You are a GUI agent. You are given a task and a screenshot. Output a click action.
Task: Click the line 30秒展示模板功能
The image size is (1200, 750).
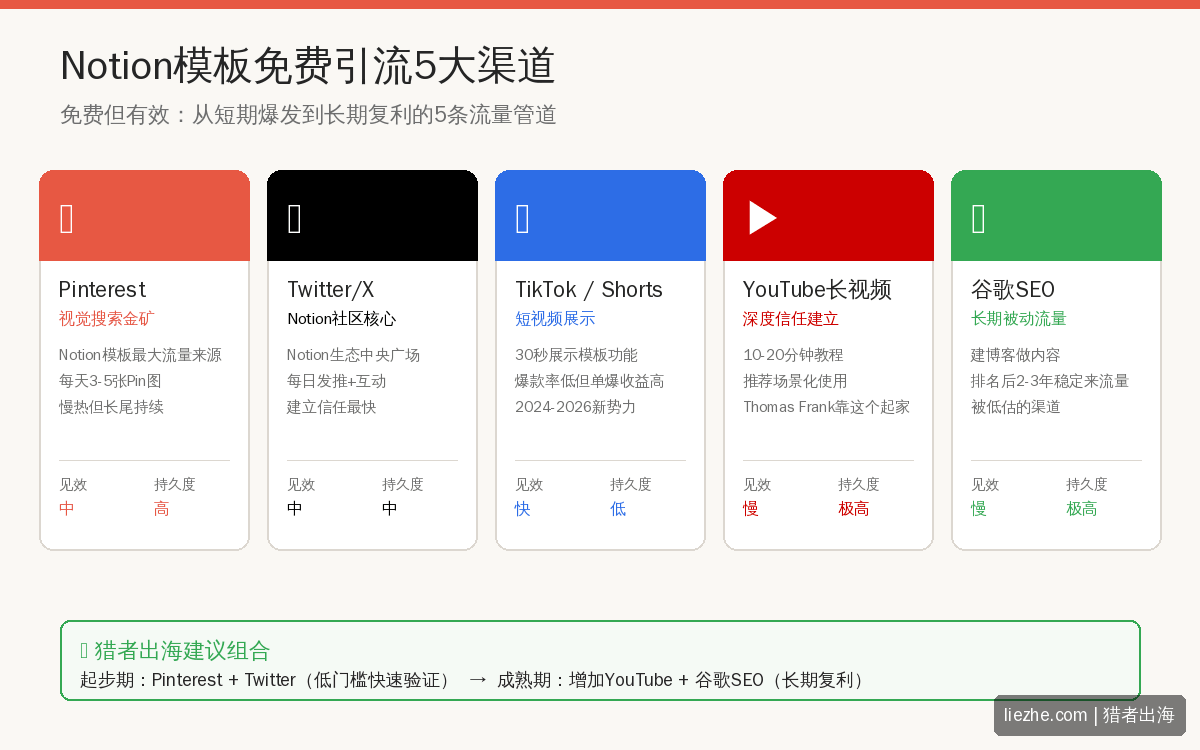point(576,355)
